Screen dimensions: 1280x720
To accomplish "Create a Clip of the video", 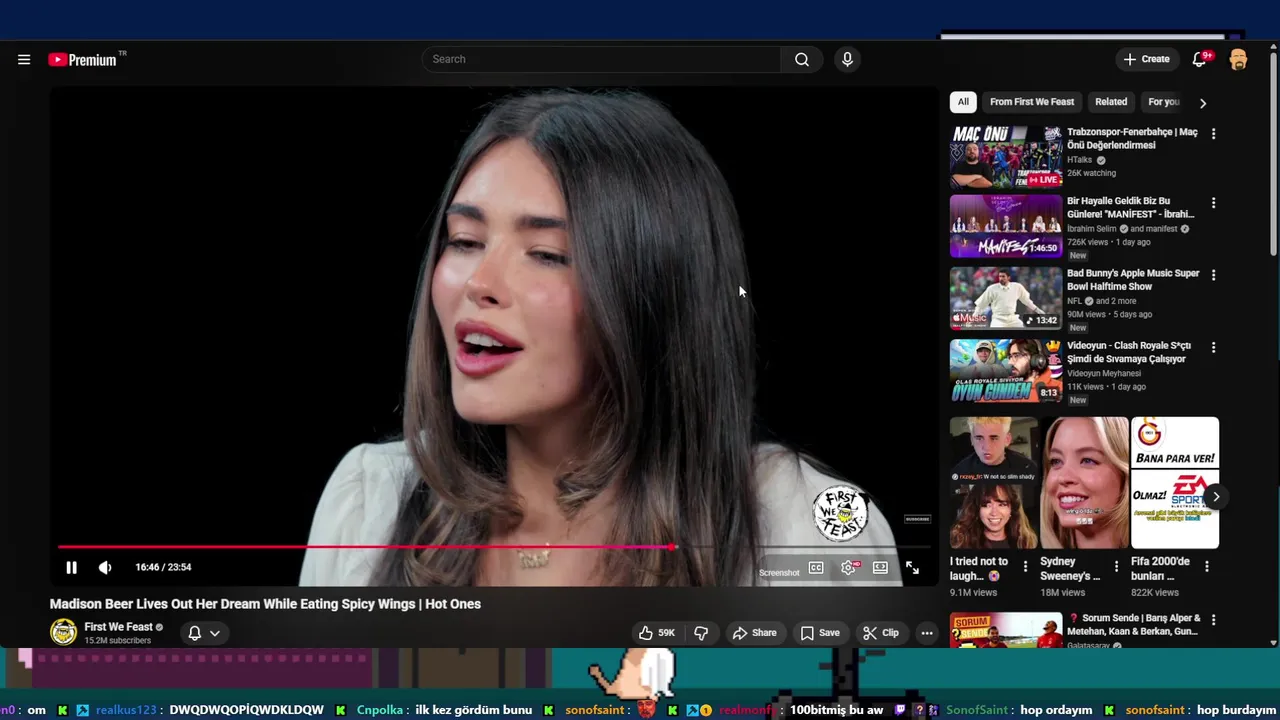I will pyautogui.click(x=880, y=633).
